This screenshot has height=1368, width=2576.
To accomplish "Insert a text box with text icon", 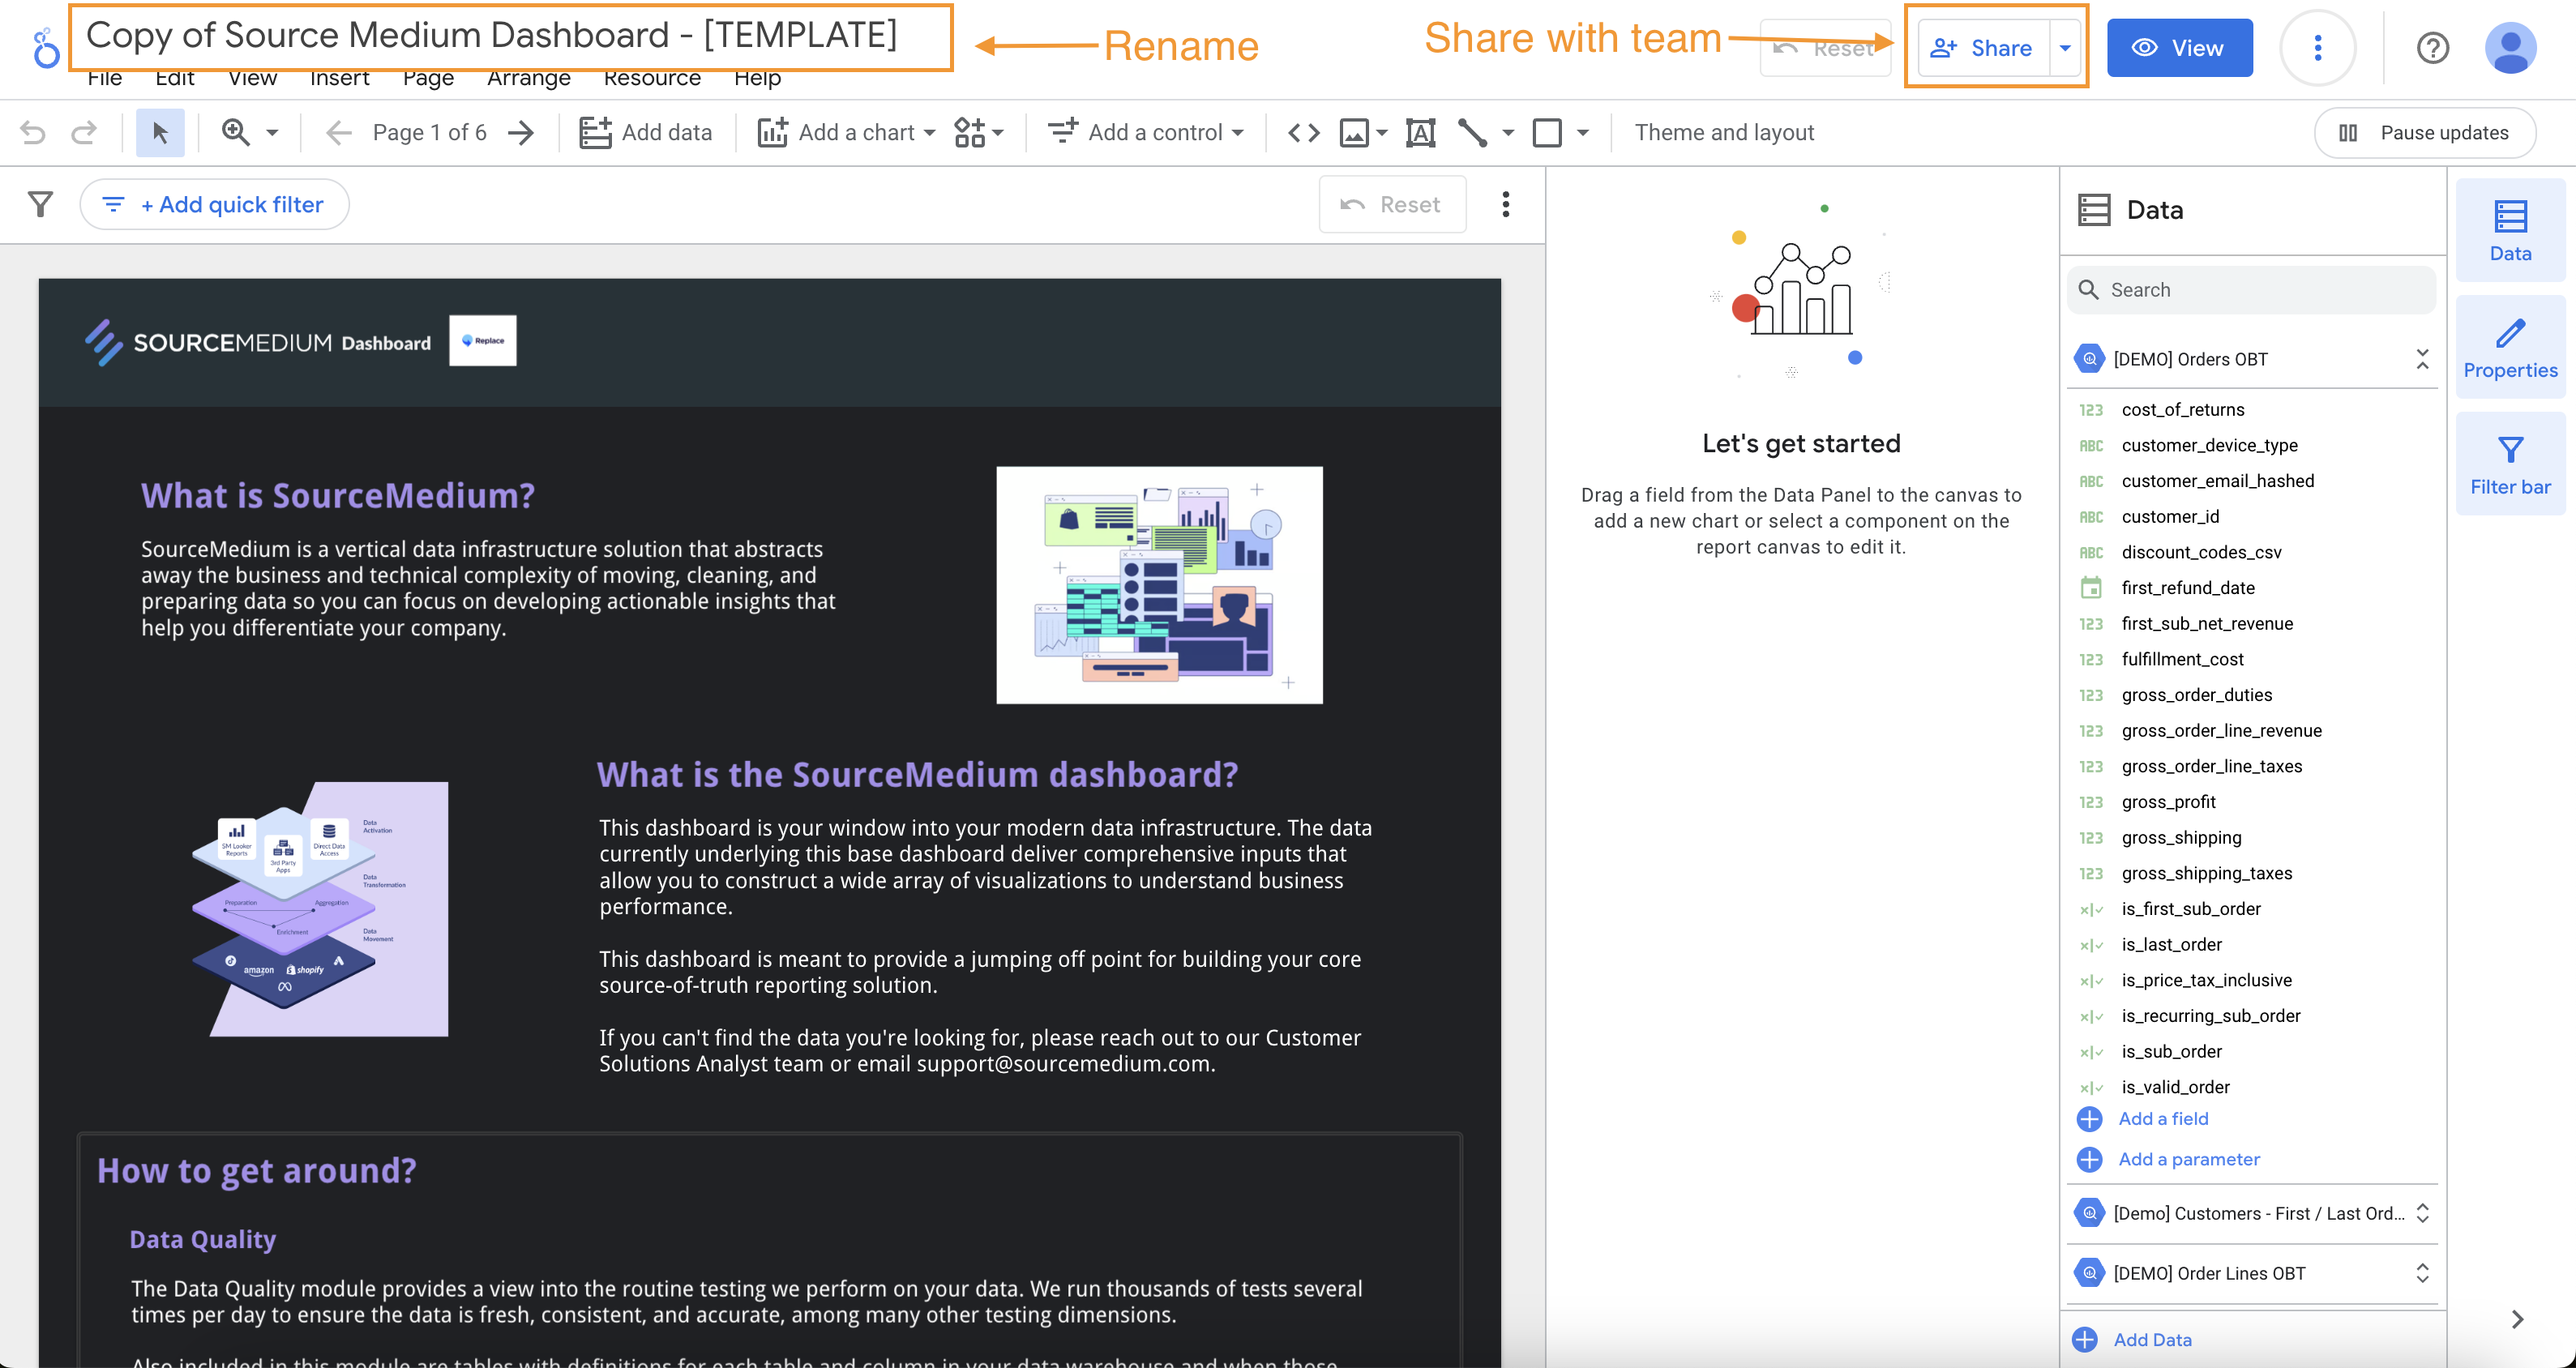I will point(1420,132).
